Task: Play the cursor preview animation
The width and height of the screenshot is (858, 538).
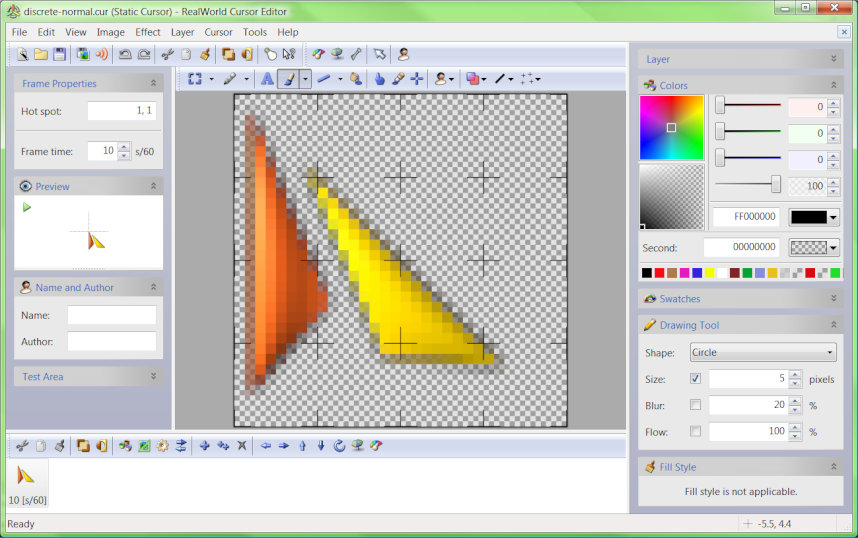Action: (27, 207)
